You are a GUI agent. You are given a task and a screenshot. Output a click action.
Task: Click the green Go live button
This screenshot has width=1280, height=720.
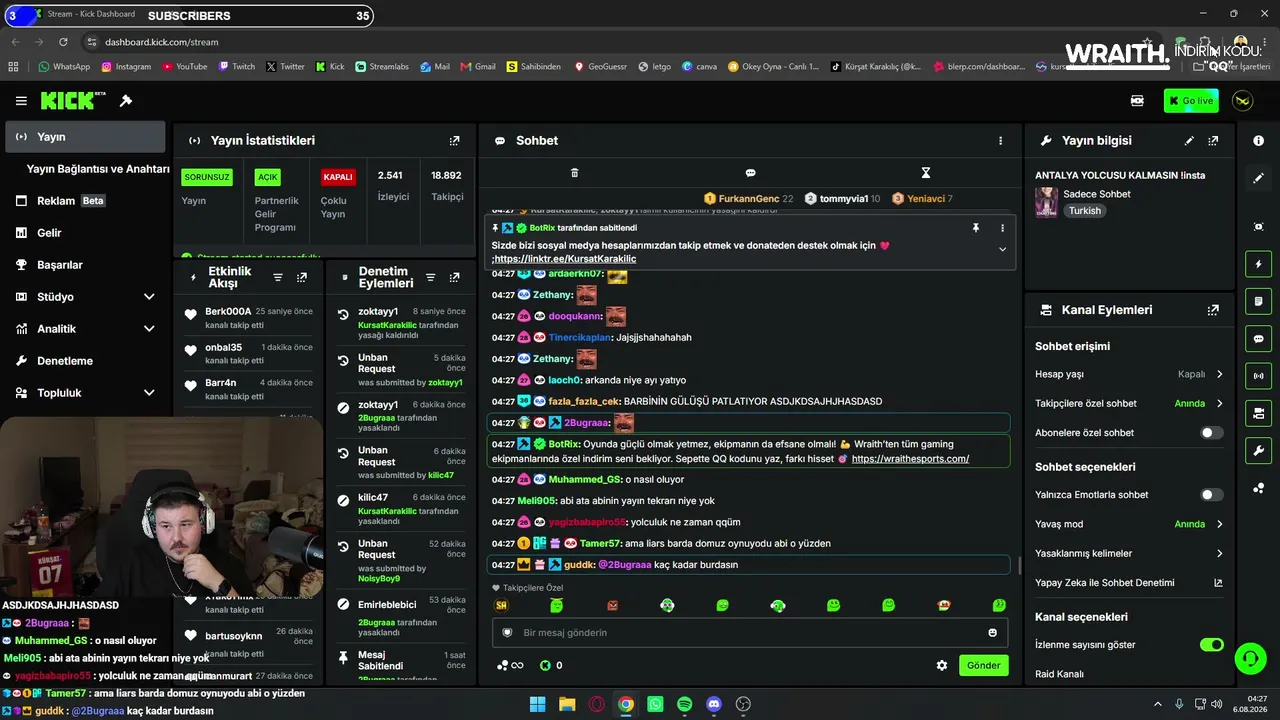click(1191, 101)
